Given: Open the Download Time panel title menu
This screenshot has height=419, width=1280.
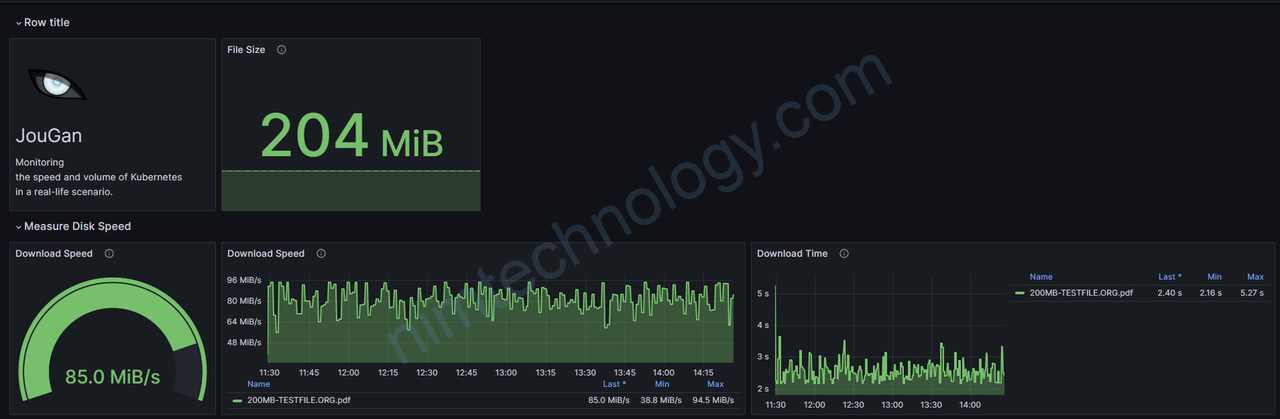Looking at the screenshot, I should [792, 254].
